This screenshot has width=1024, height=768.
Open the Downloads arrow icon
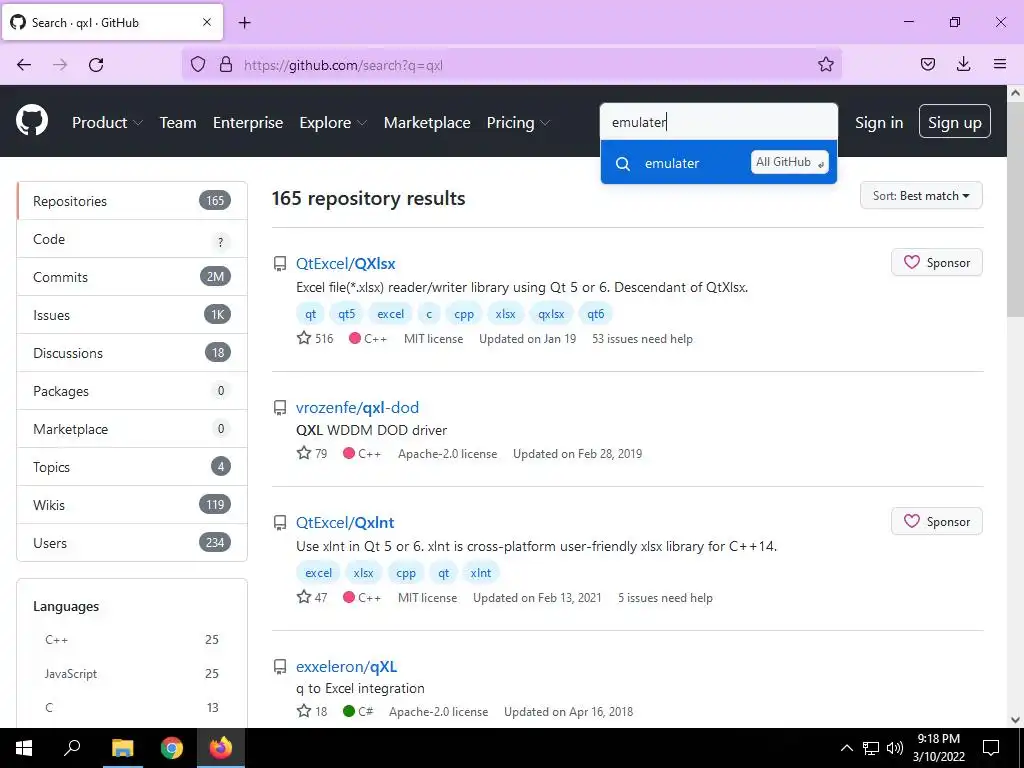pos(963,64)
